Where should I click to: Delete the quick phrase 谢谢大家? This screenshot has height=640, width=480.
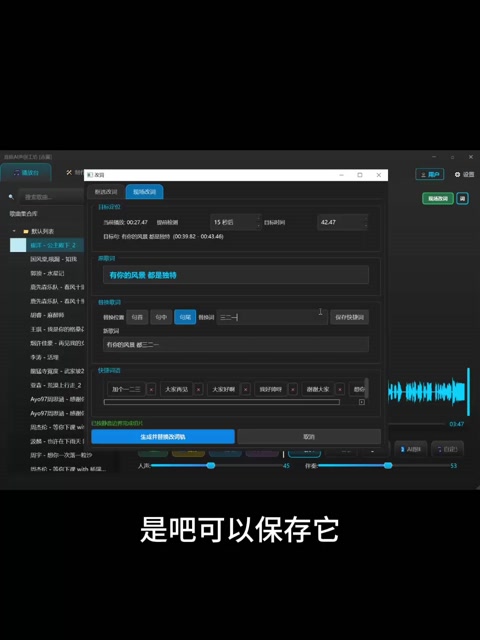340,389
